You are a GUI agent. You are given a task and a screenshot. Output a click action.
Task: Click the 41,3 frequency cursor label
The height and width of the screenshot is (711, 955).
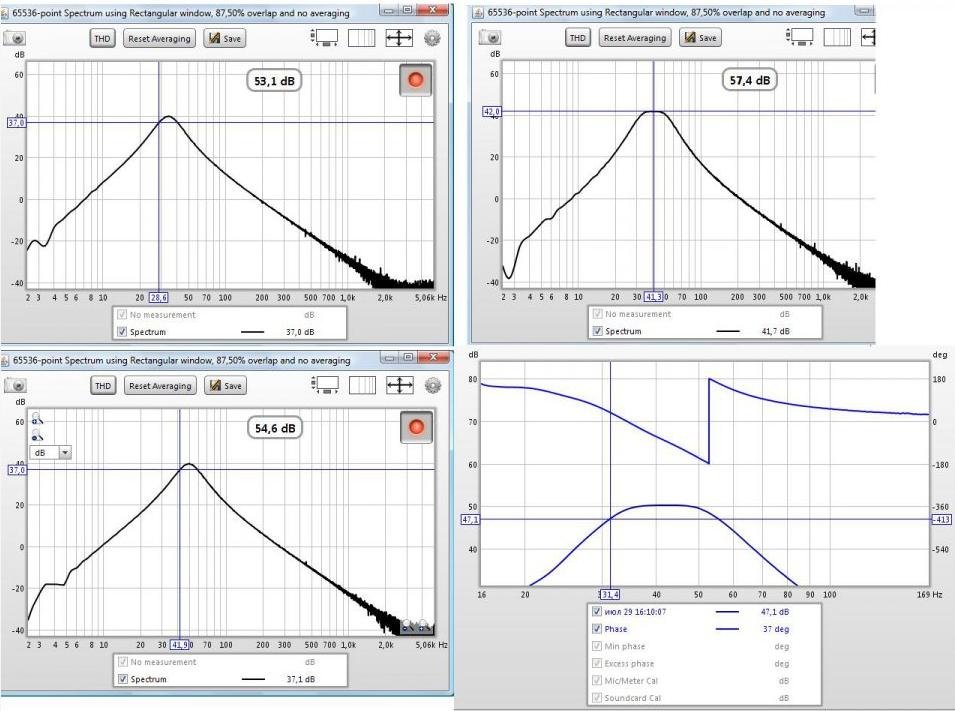654,297
